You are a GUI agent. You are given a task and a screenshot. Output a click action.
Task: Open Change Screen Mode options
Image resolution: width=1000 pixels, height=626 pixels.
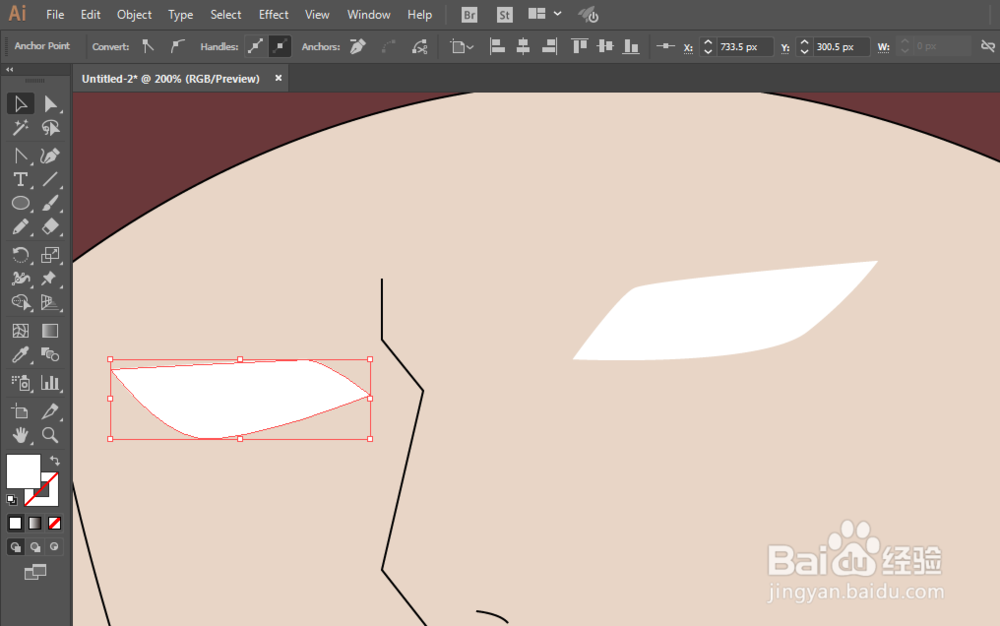tap(35, 572)
